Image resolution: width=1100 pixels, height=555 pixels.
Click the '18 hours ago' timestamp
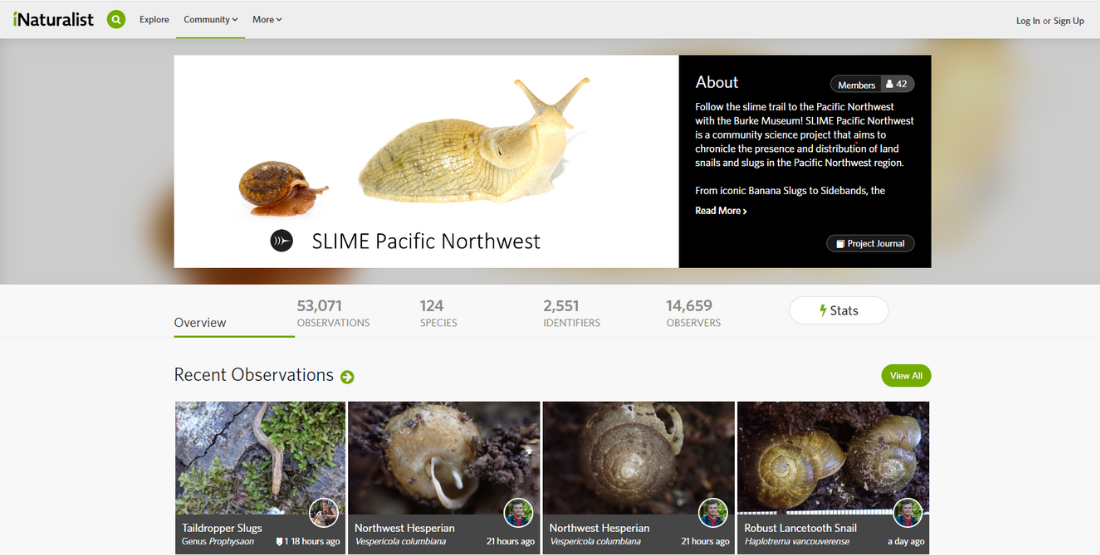(x=315, y=542)
